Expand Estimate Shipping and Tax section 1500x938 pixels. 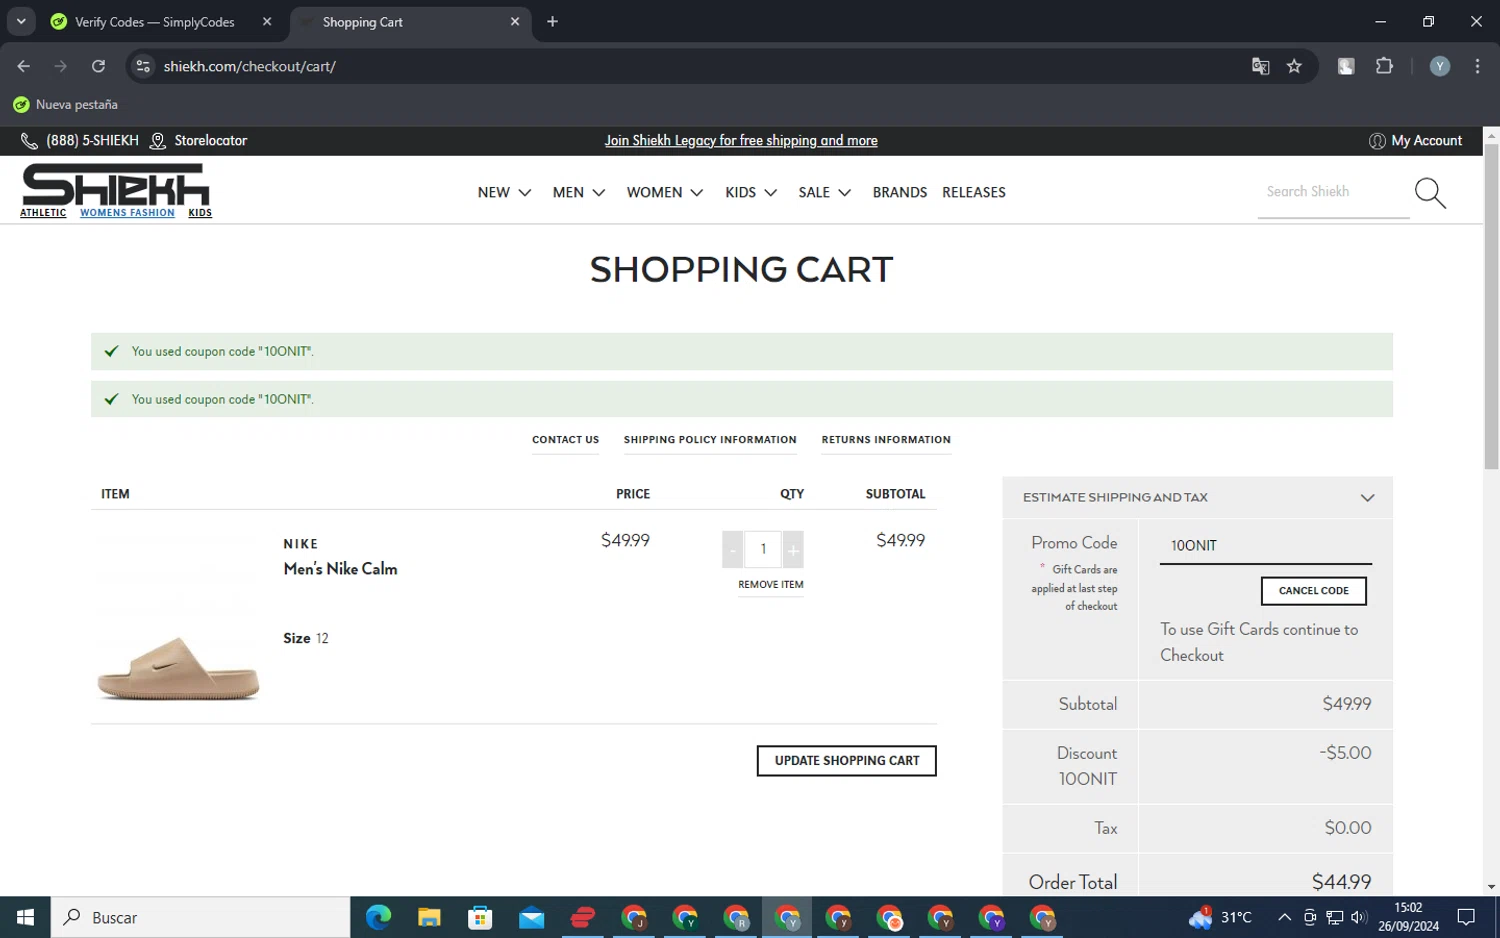1198,497
